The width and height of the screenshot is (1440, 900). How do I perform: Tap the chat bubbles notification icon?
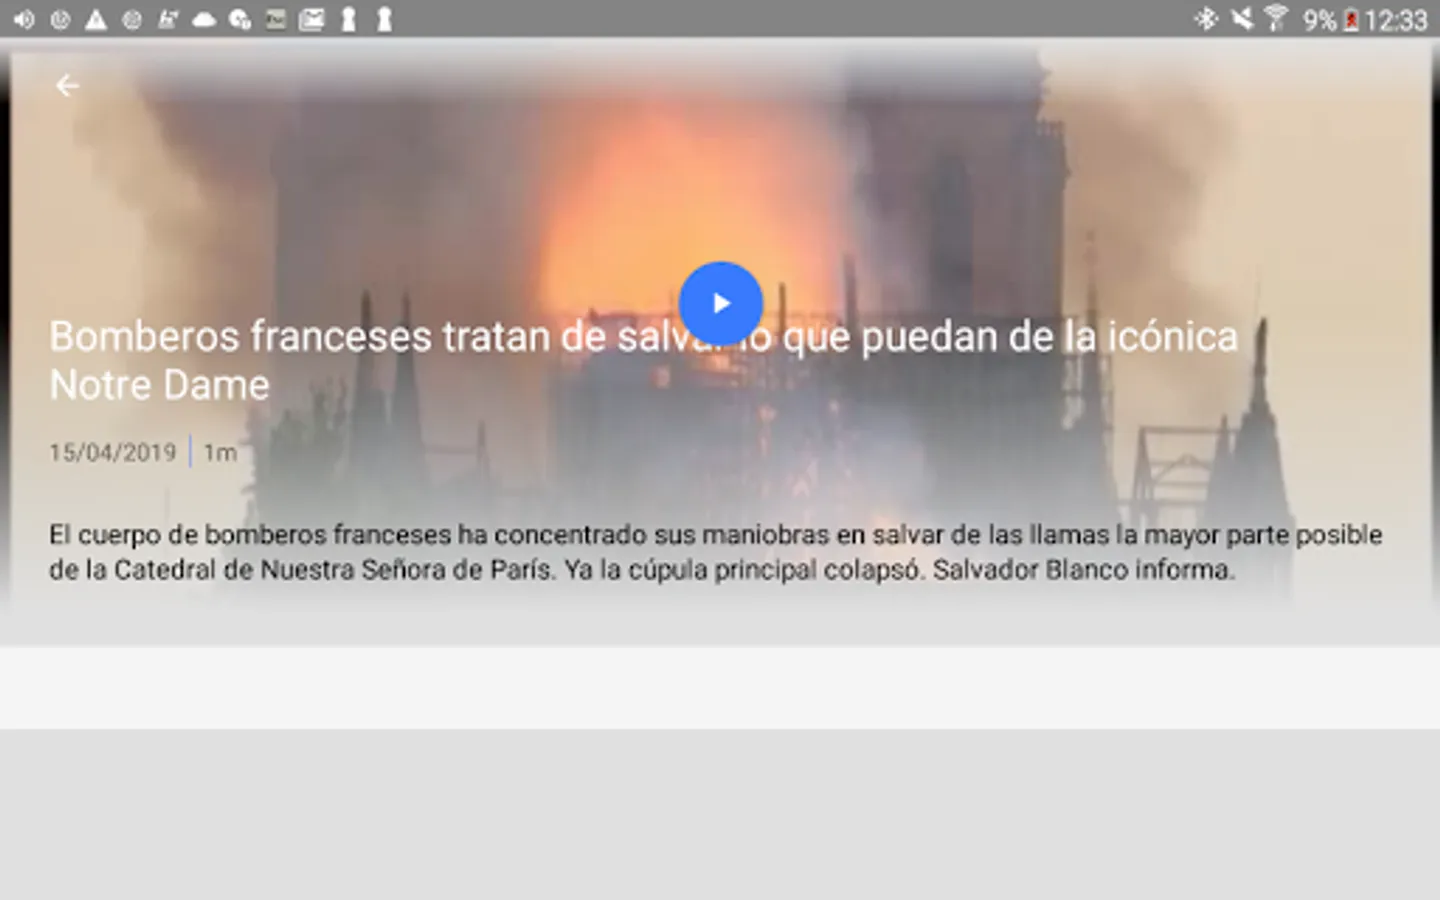coord(240,19)
